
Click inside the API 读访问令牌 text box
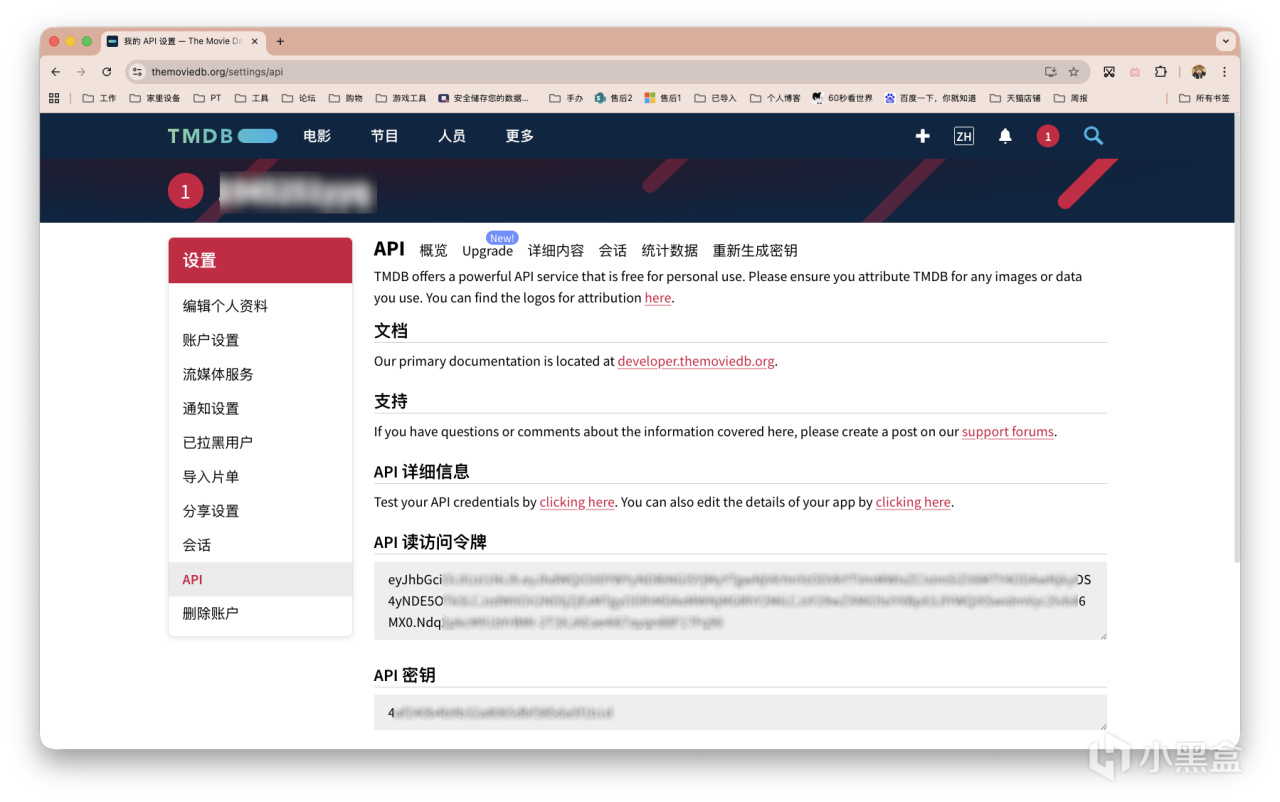tap(740, 600)
